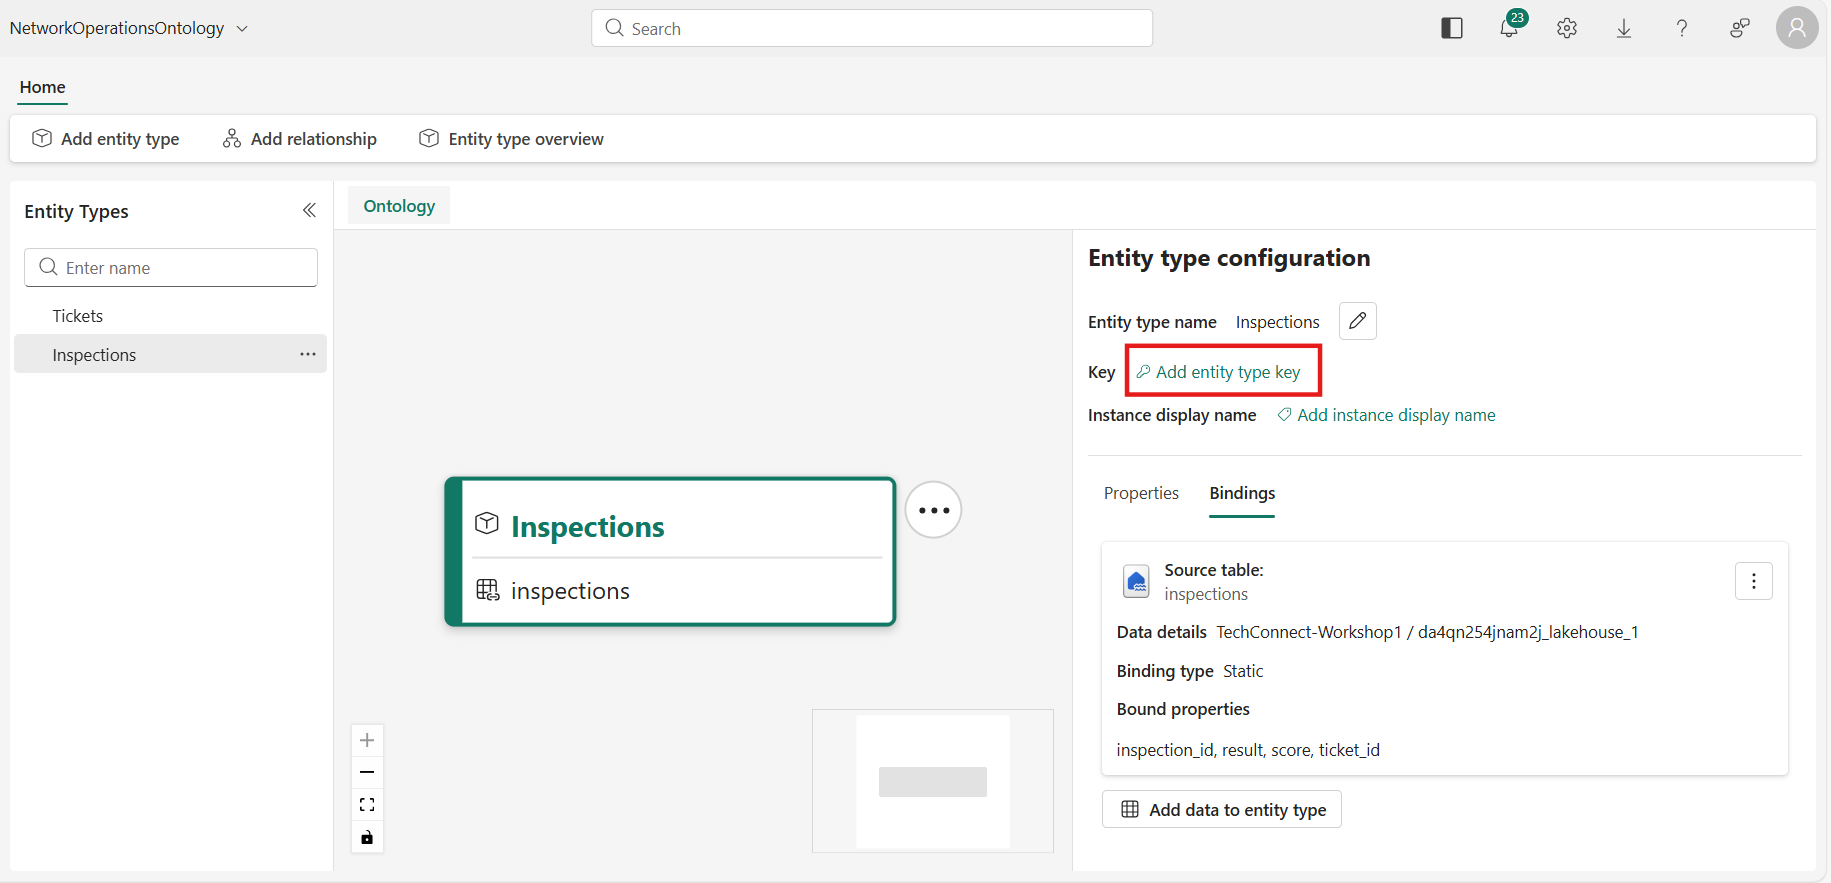Select the Home ribbon tab
This screenshot has width=1831, height=883.
coord(42,87)
